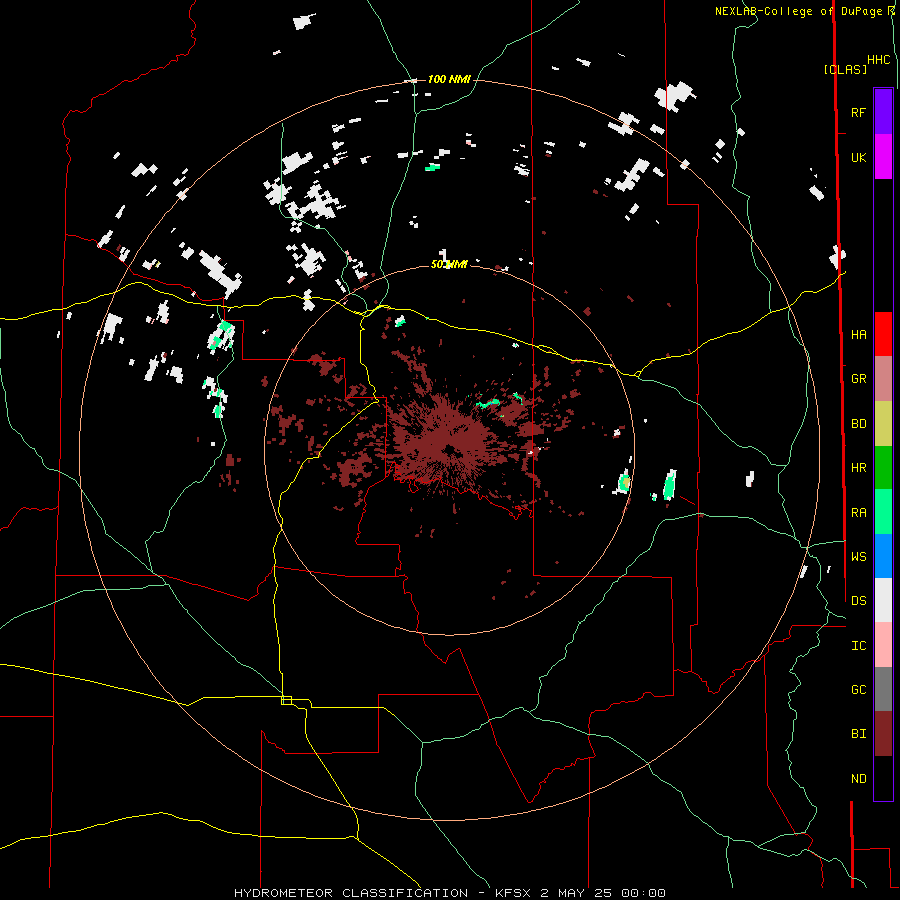
Task: Click the HYDROMETEOR CLASSIFICATION KFSX title text
Action: [x=449, y=893]
